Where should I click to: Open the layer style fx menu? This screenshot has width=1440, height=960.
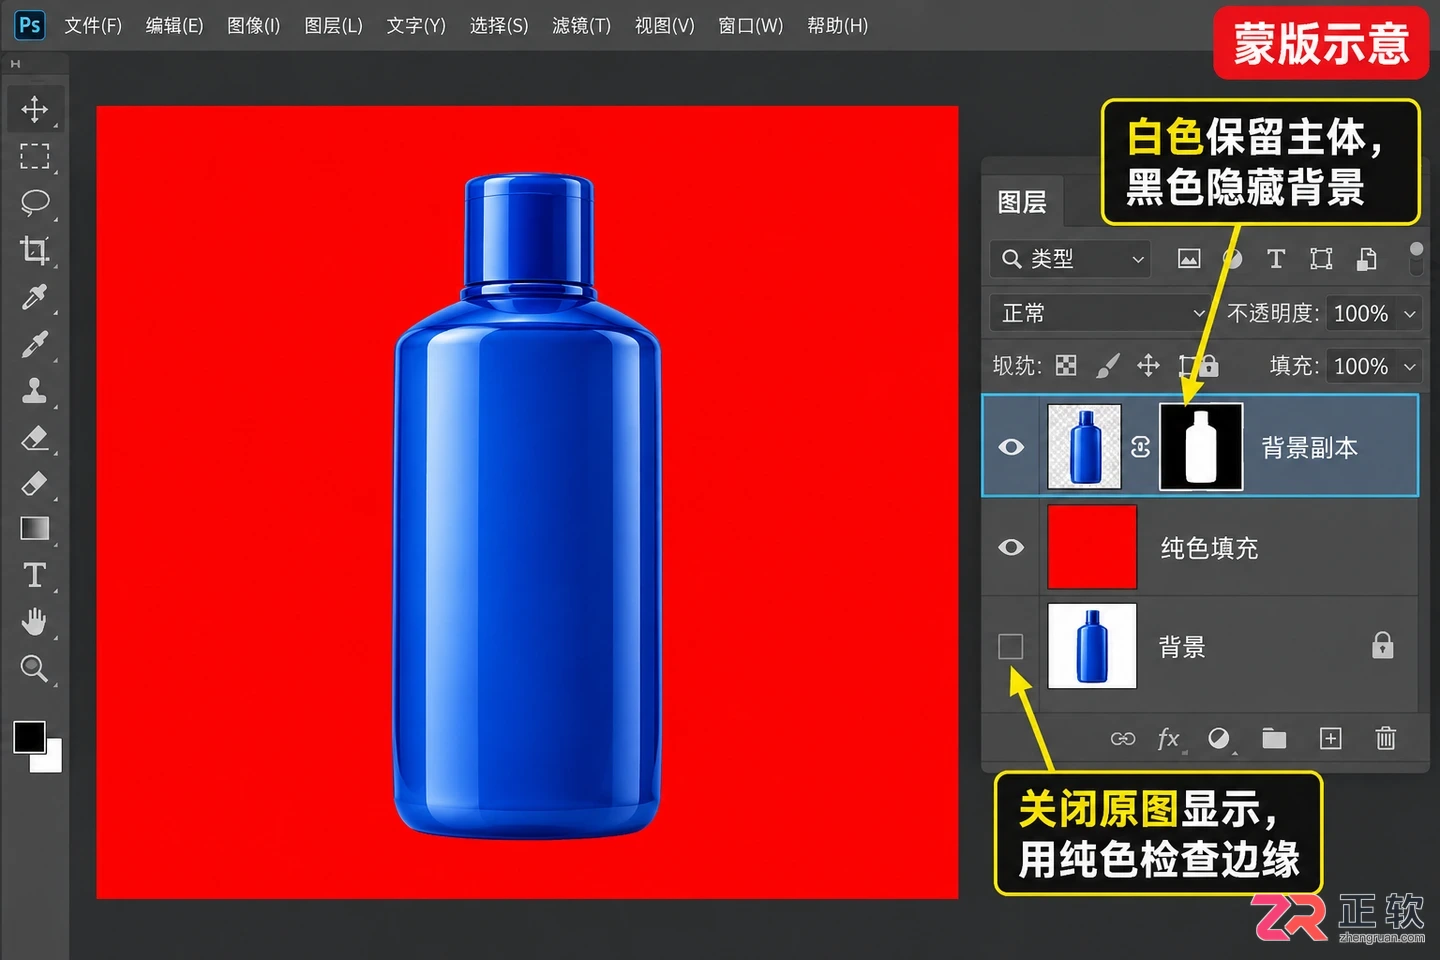(x=1168, y=739)
